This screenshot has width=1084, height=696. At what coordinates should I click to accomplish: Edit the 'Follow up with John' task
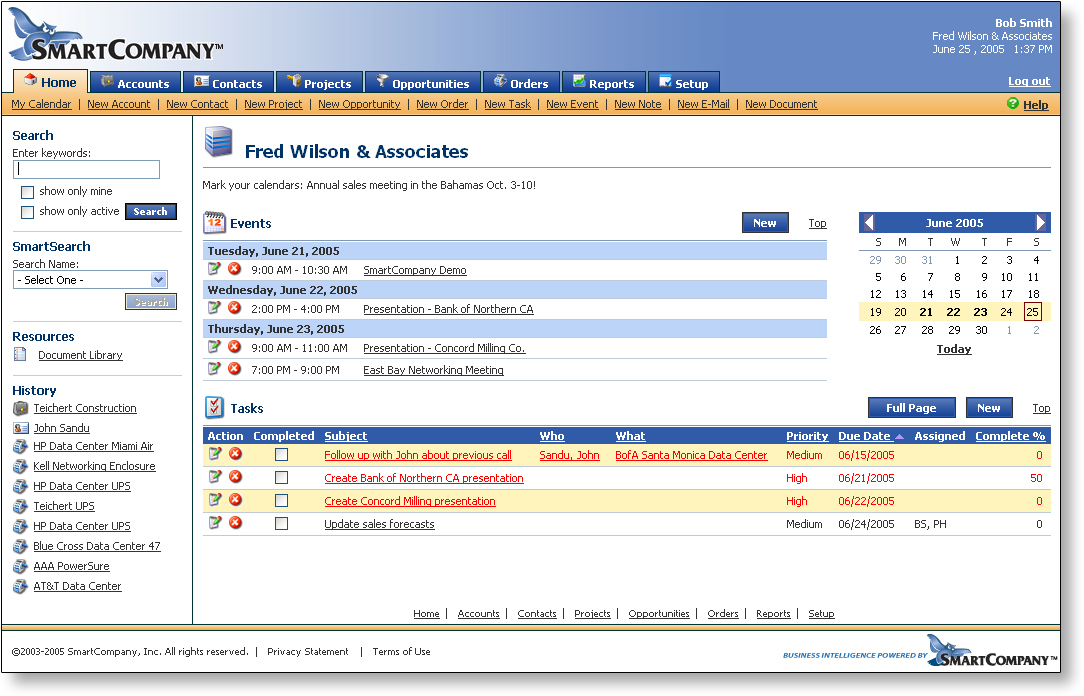[215, 453]
